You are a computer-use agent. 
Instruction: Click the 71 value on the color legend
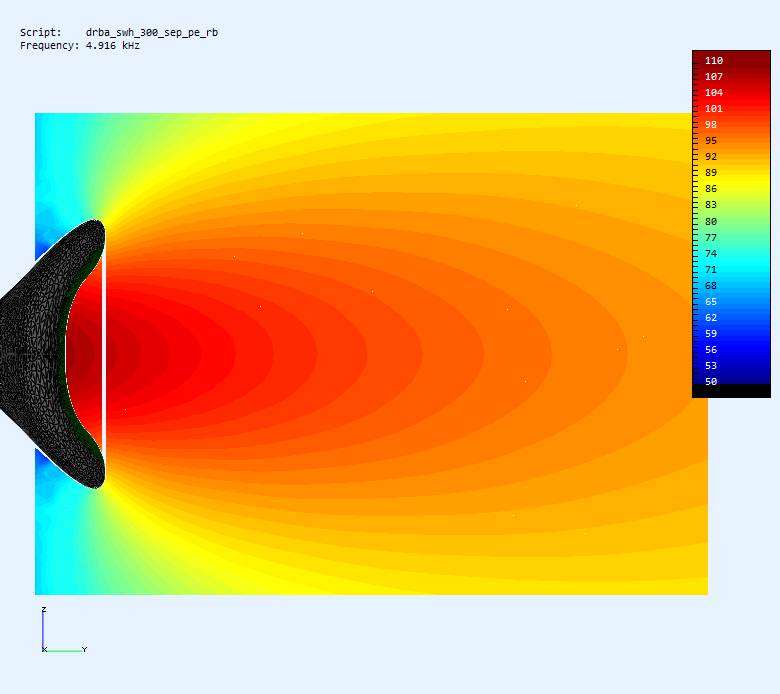coord(711,270)
